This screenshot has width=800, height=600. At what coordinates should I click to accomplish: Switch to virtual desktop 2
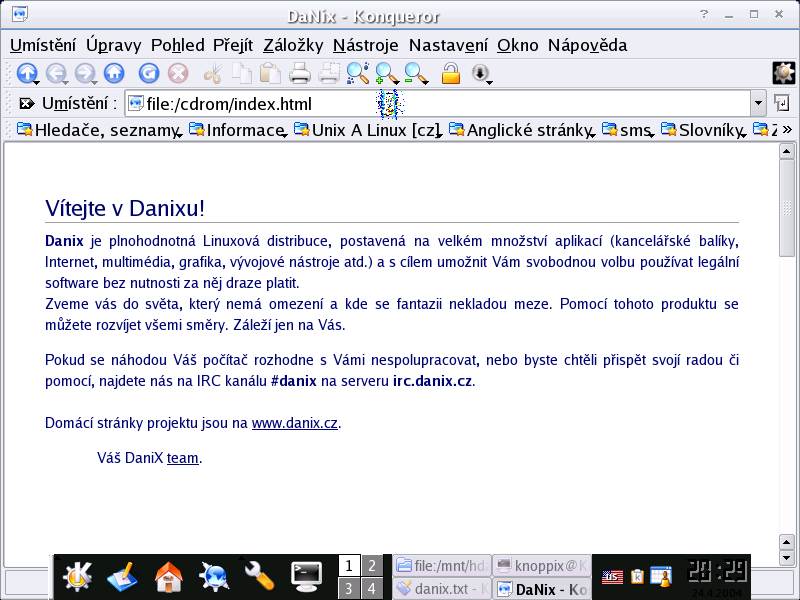372,566
